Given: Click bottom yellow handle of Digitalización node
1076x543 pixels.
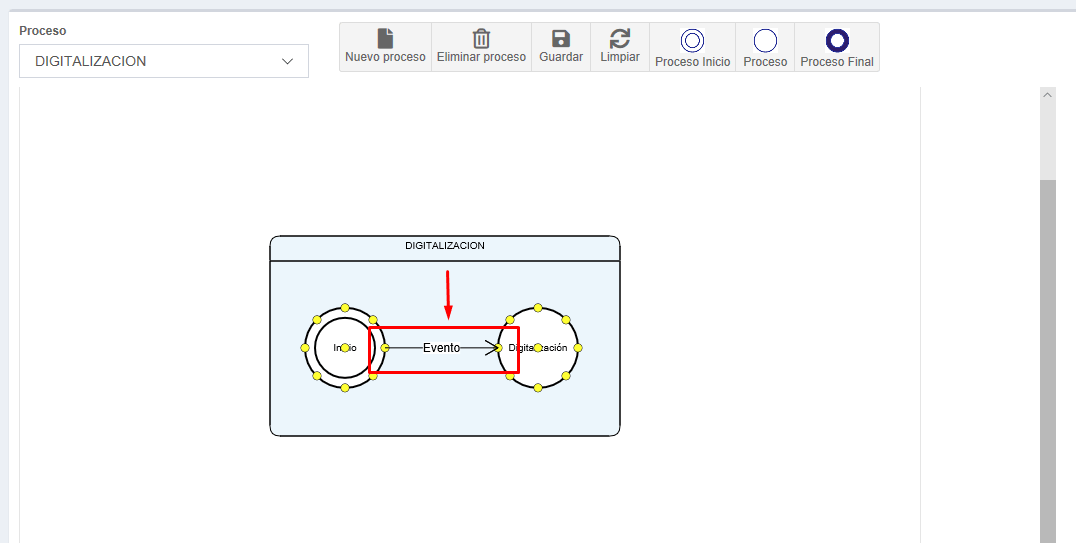Looking at the screenshot, I should tap(538, 388).
